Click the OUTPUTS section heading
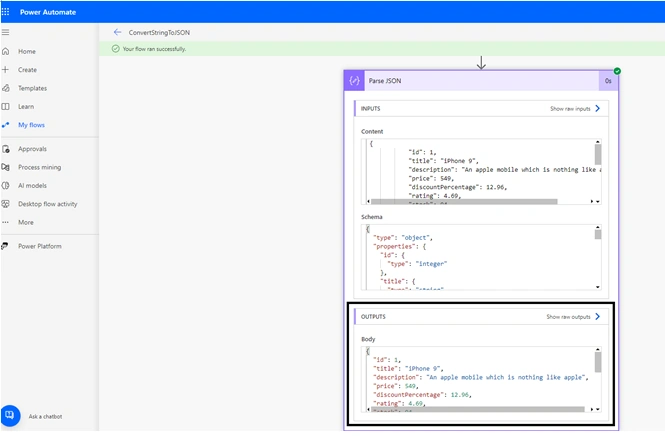Image resolution: width=665 pixels, height=436 pixels. (373, 317)
